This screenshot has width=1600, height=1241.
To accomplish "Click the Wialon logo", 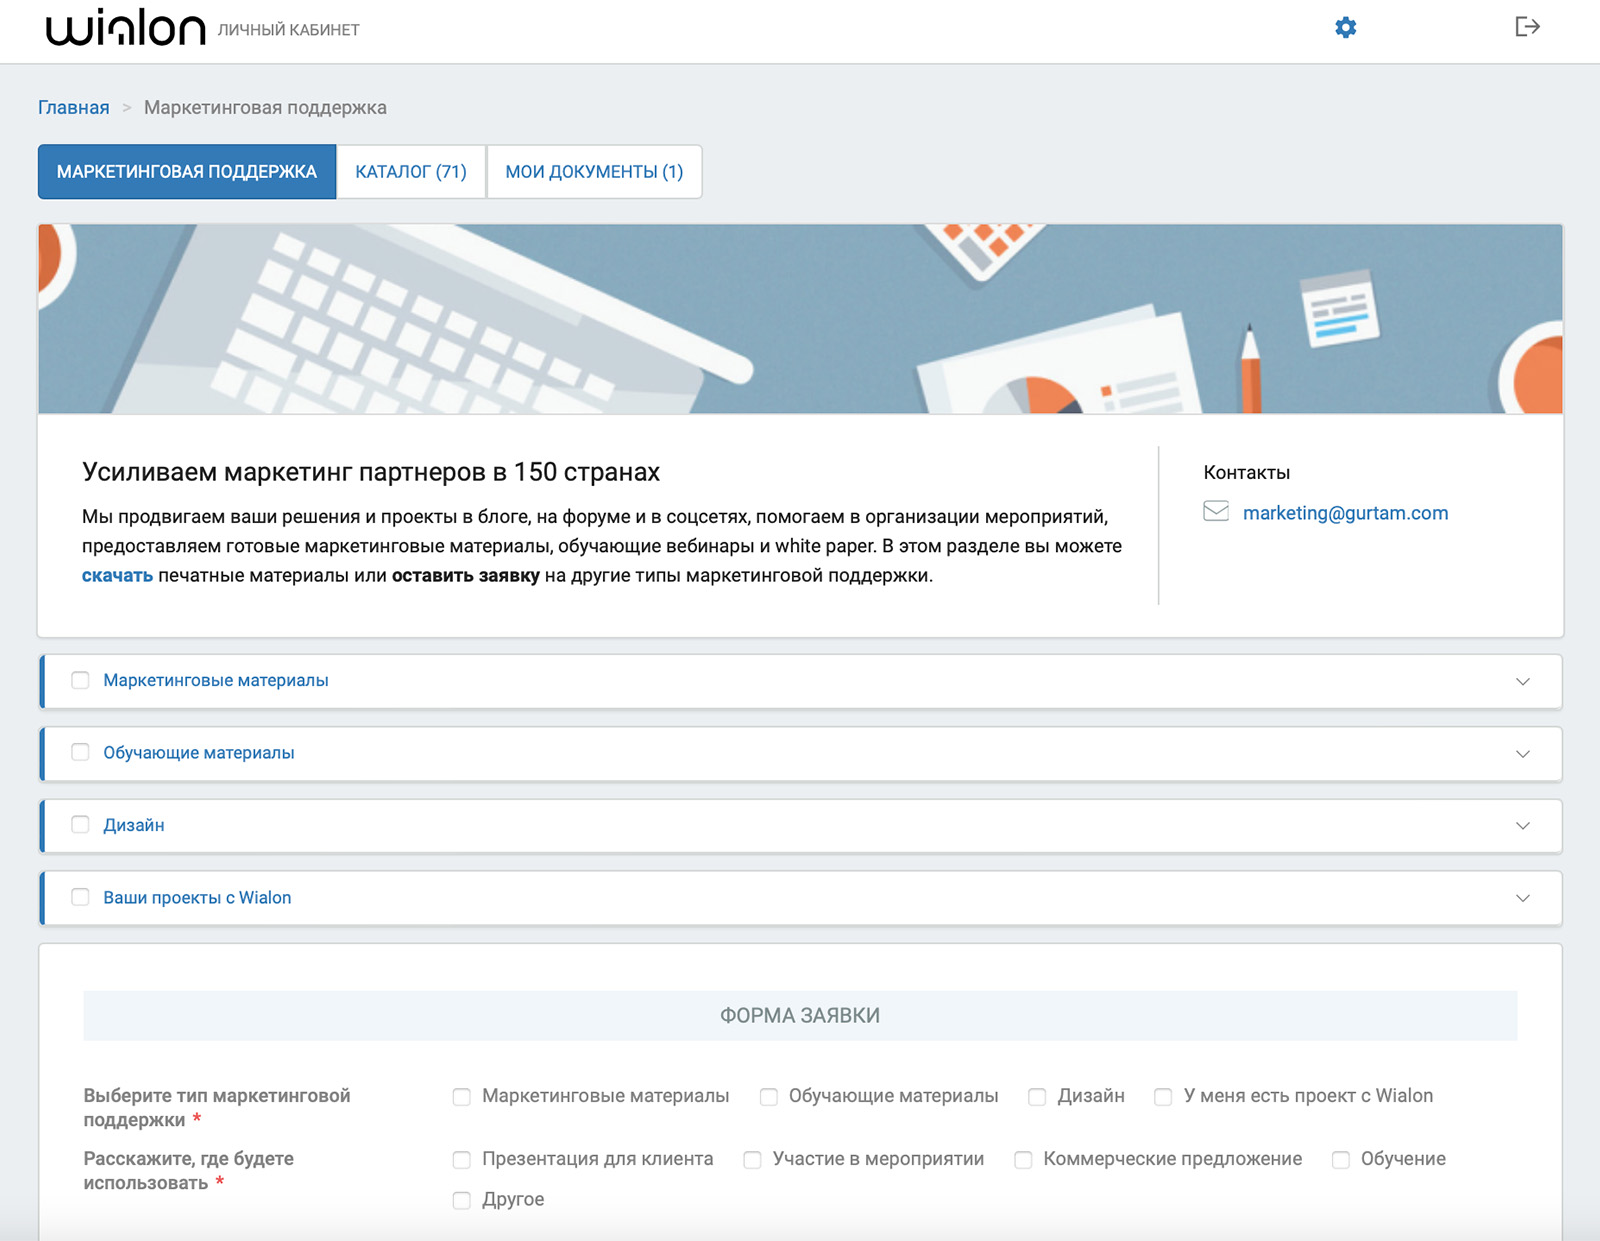I will [x=126, y=29].
